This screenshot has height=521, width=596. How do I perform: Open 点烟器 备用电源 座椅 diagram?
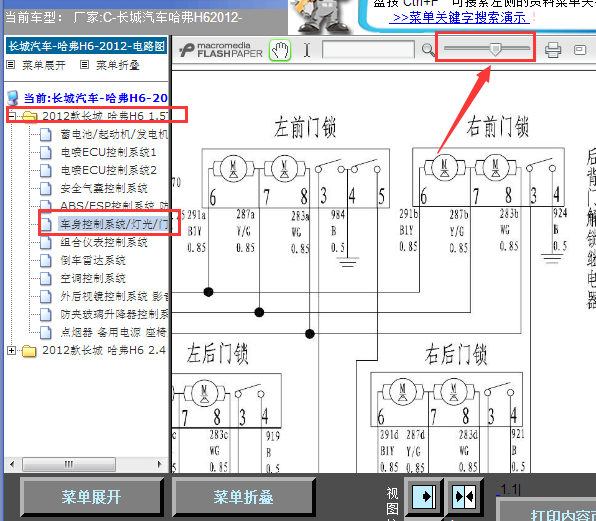click(x=114, y=333)
